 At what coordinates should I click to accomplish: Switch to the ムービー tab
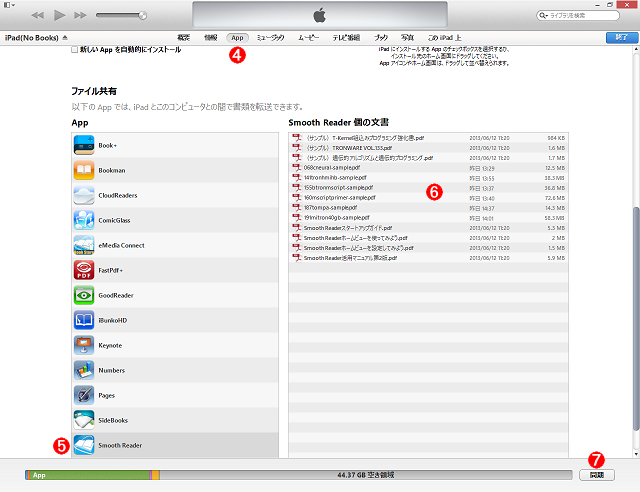[308, 38]
